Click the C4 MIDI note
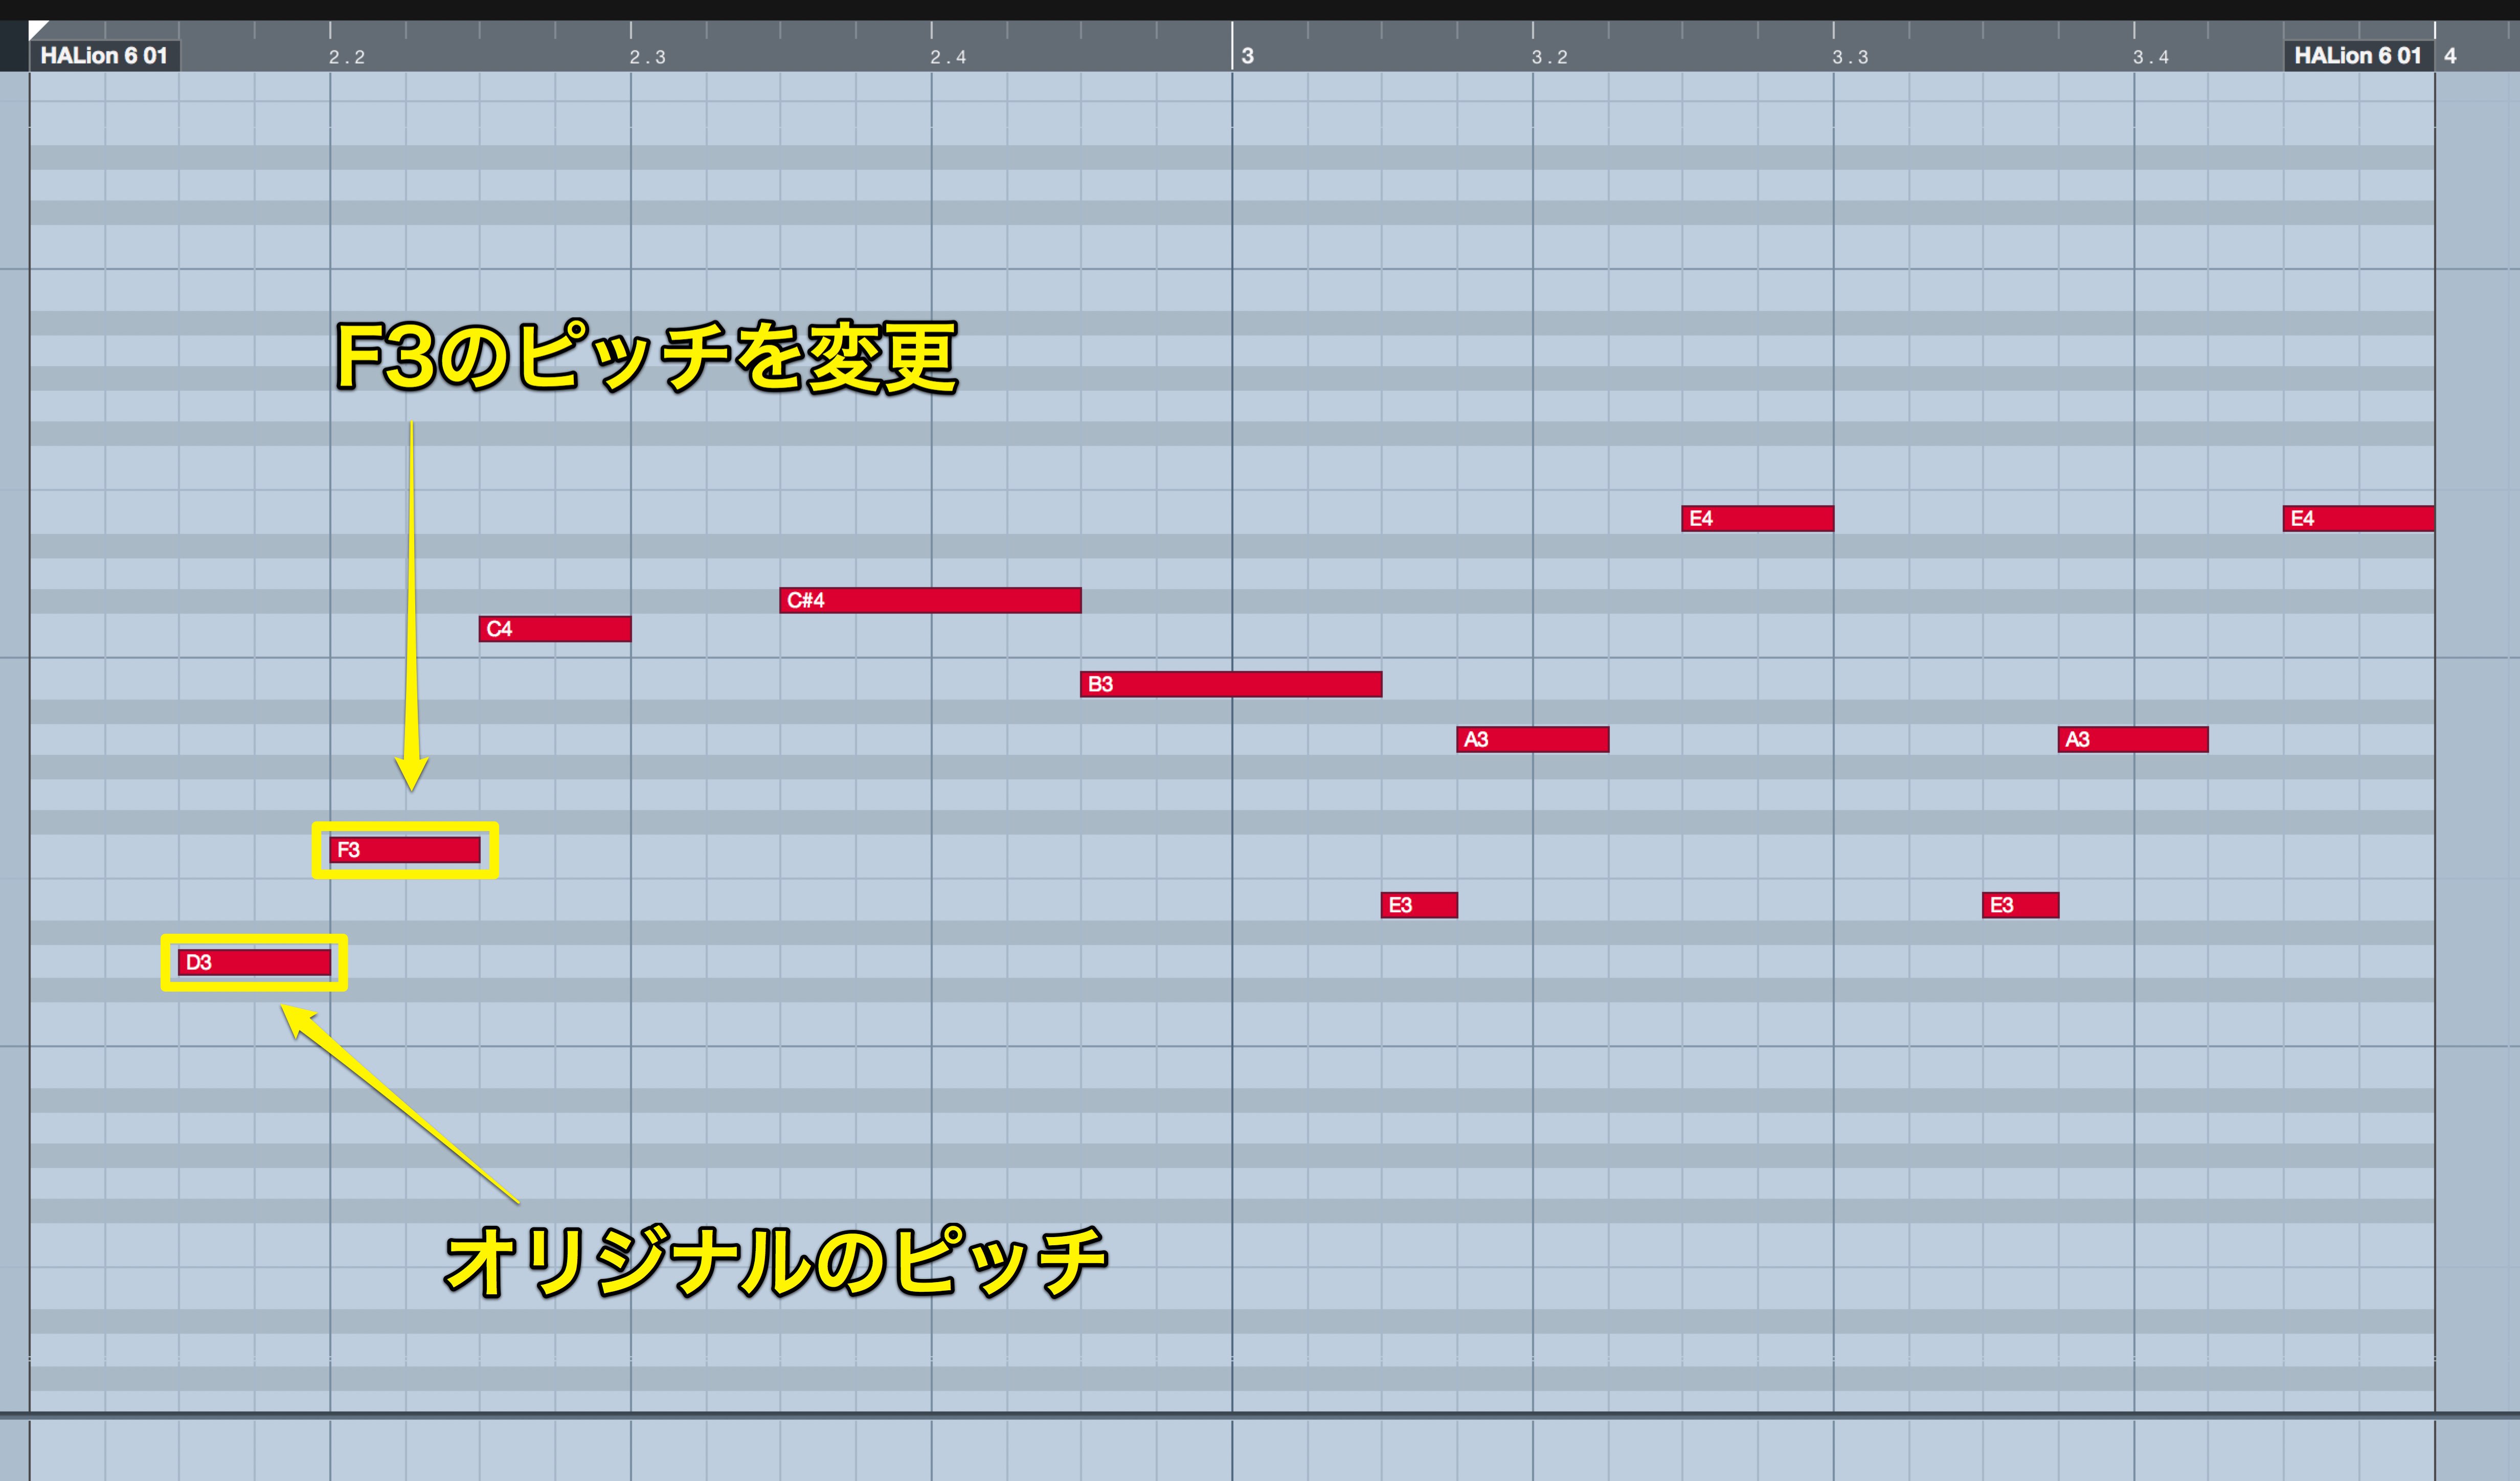 pos(555,629)
